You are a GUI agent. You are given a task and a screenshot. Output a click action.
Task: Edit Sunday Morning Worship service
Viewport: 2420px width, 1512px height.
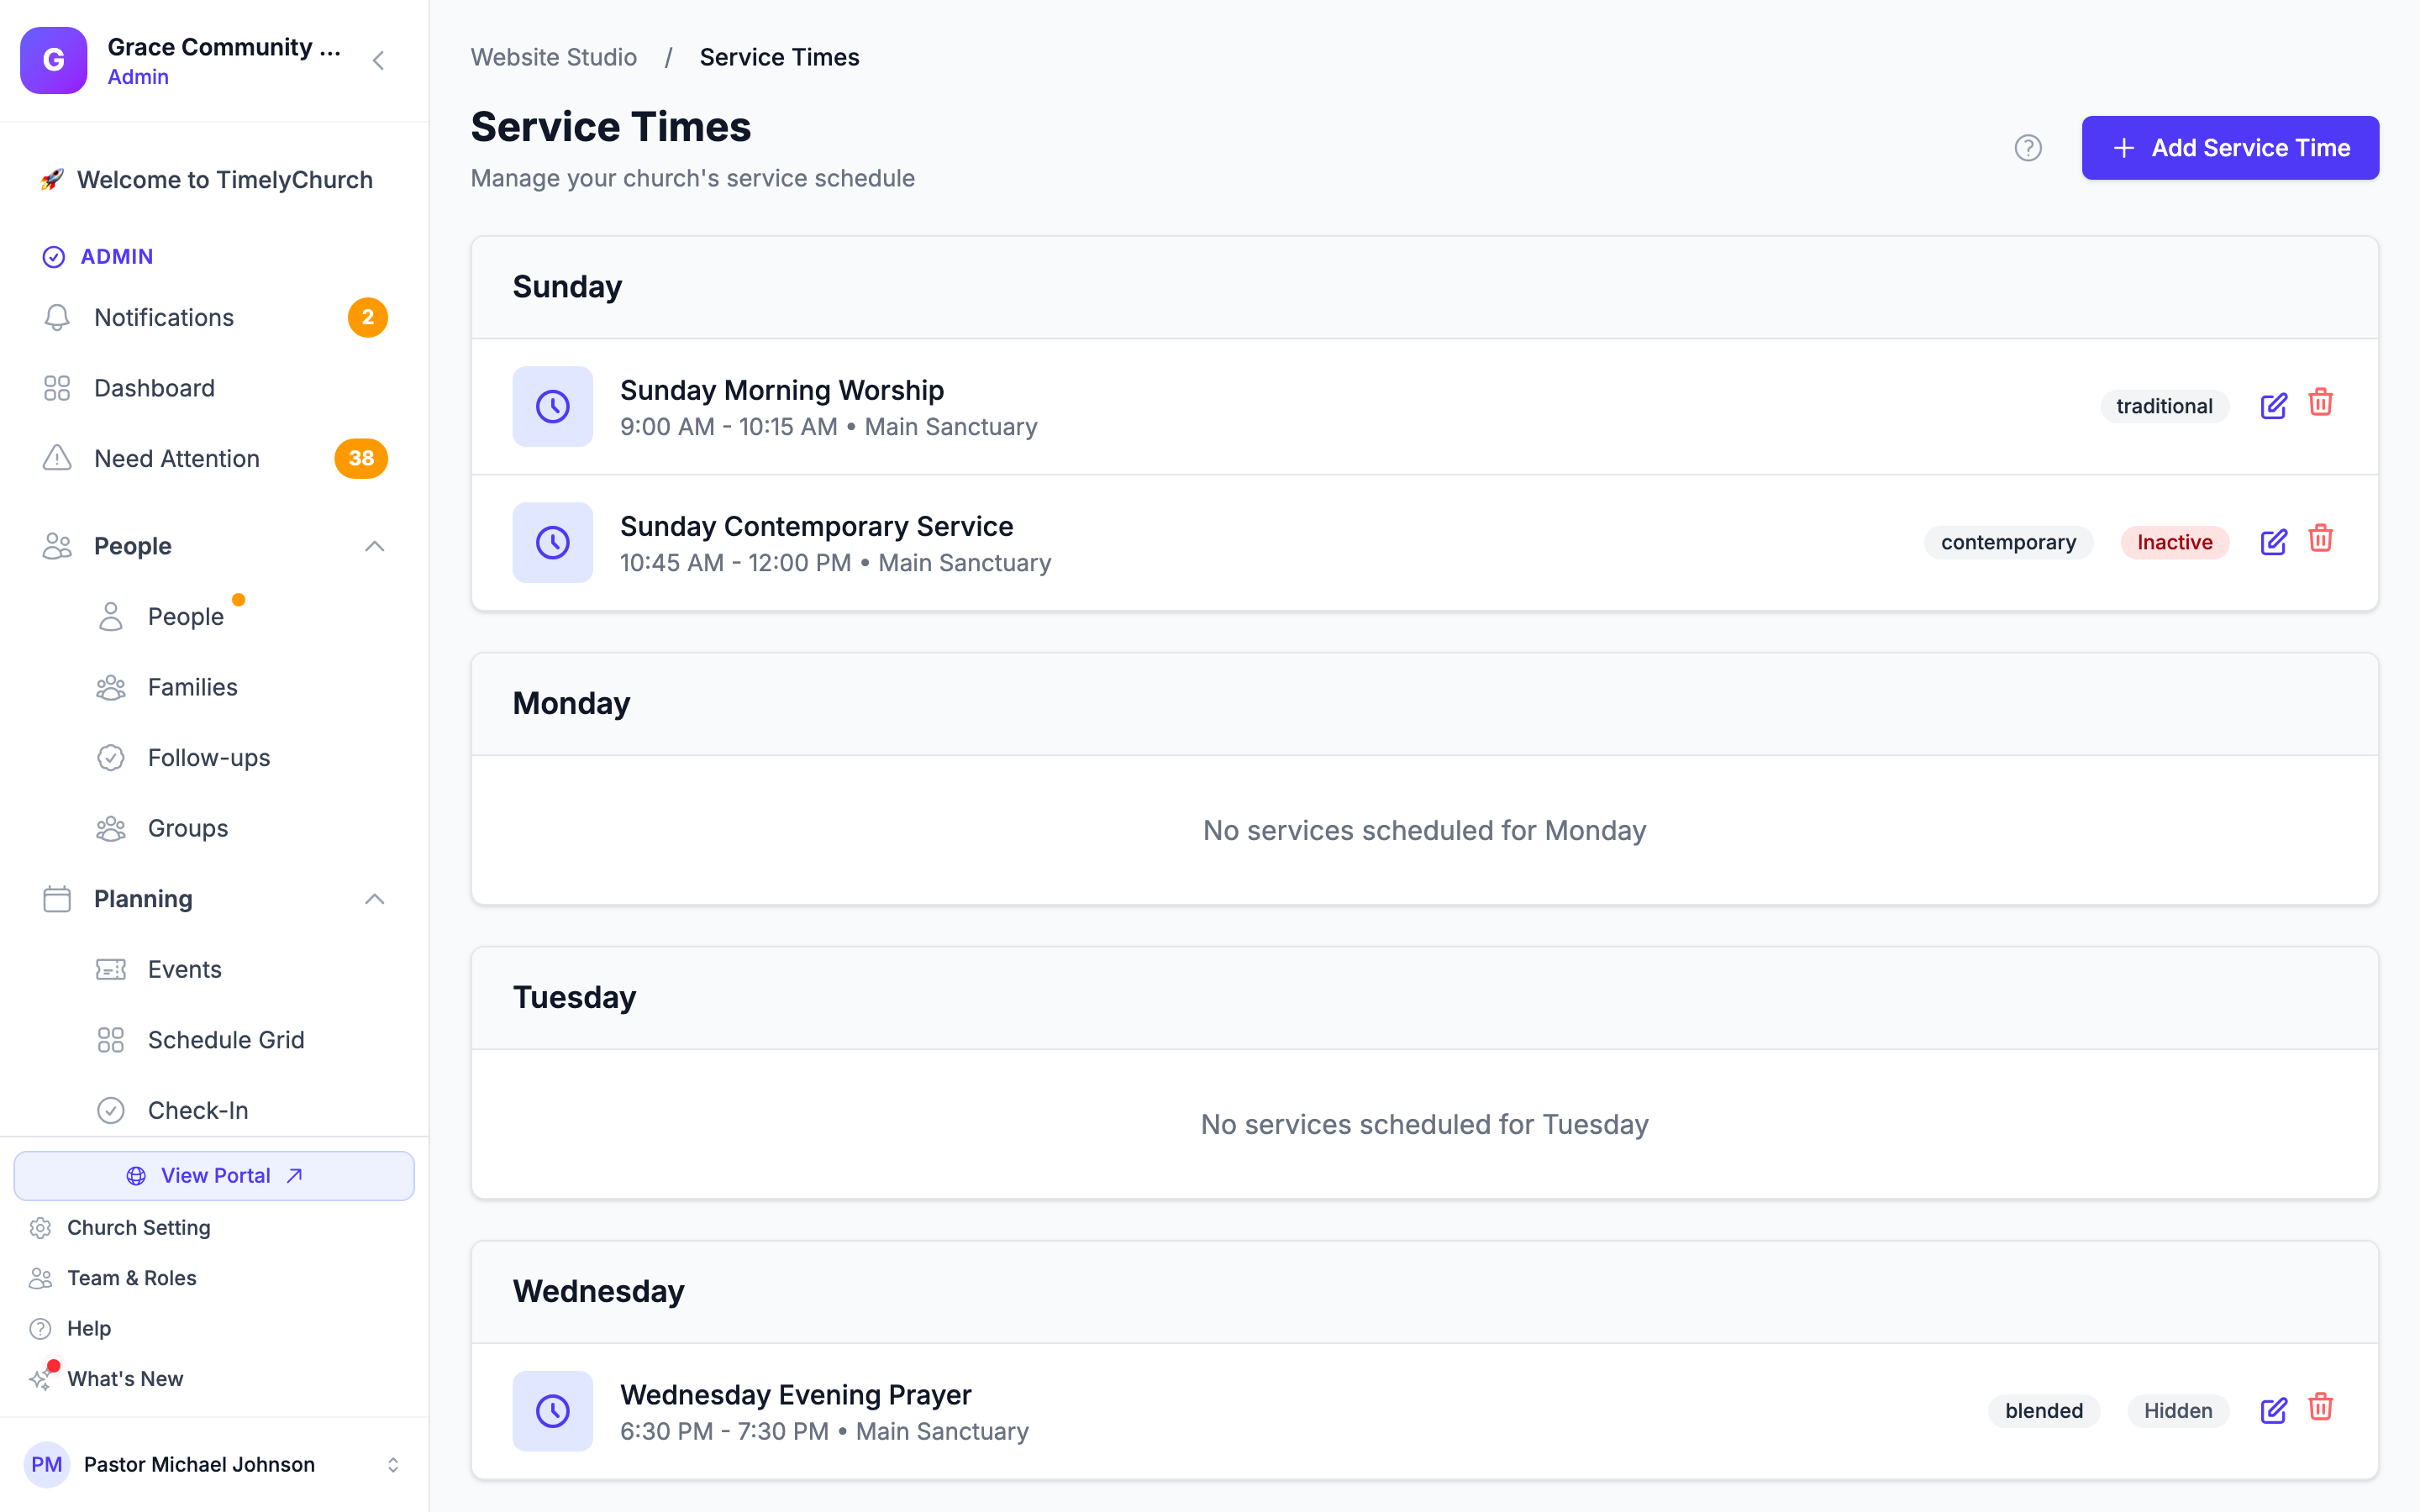click(2273, 406)
